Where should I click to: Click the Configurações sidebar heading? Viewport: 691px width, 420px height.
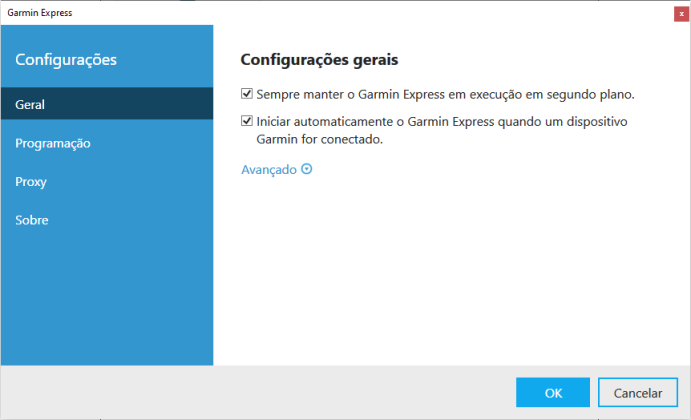click(x=66, y=59)
